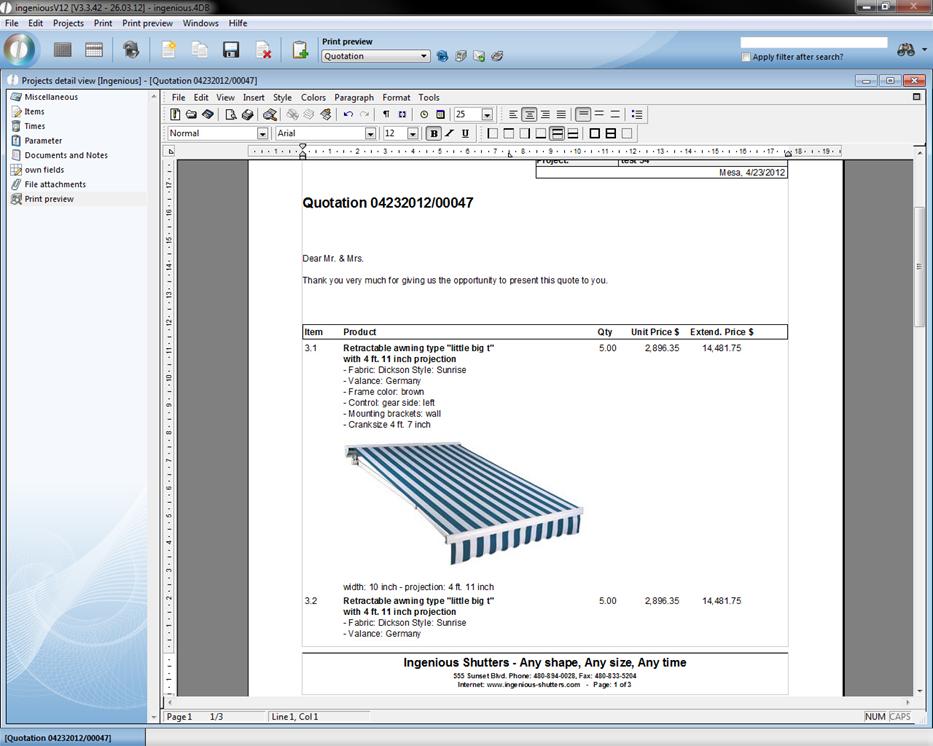Click the delete record icon with red X
The height and width of the screenshot is (746, 933).
[x=263, y=50]
